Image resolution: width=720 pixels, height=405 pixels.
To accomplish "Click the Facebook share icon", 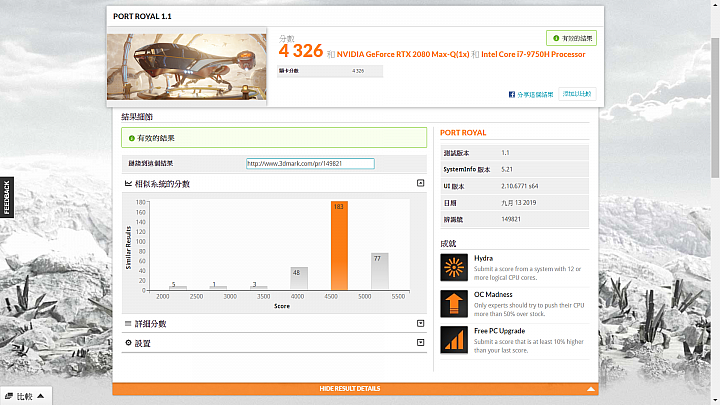I will tap(512, 94).
